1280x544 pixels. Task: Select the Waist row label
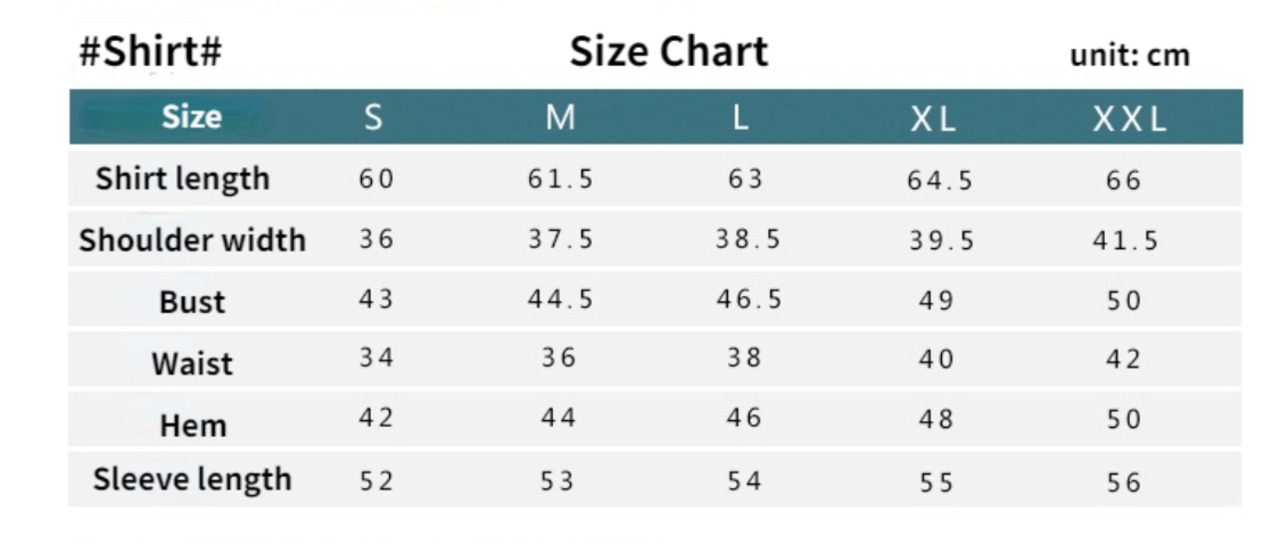pyautogui.click(x=192, y=363)
